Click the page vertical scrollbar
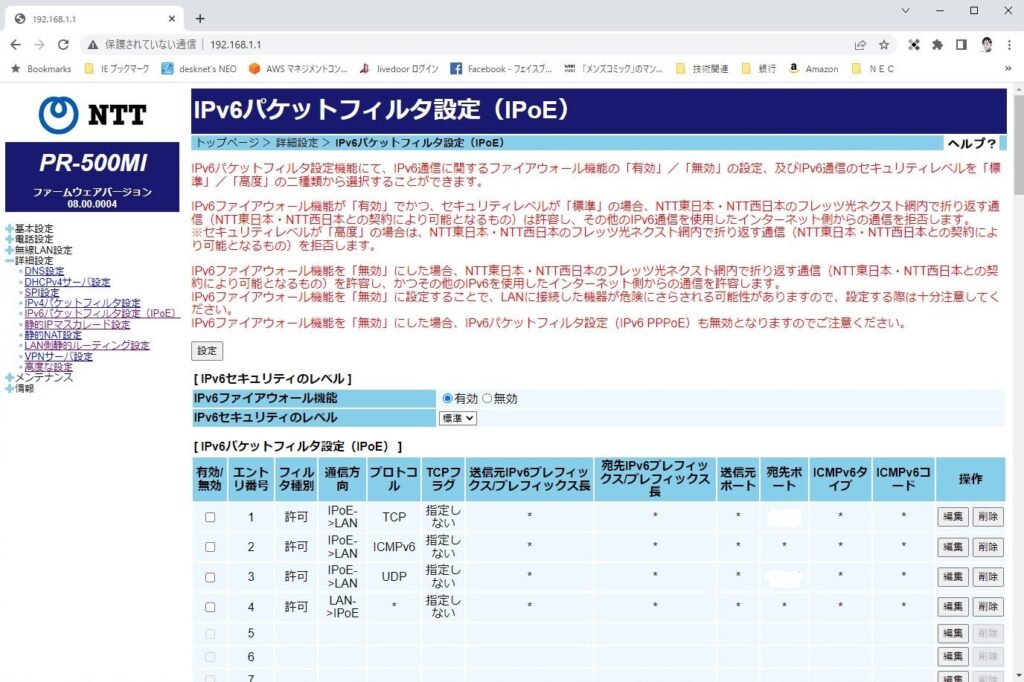Screen dimensions: 1024x682 [x=1016, y=400]
